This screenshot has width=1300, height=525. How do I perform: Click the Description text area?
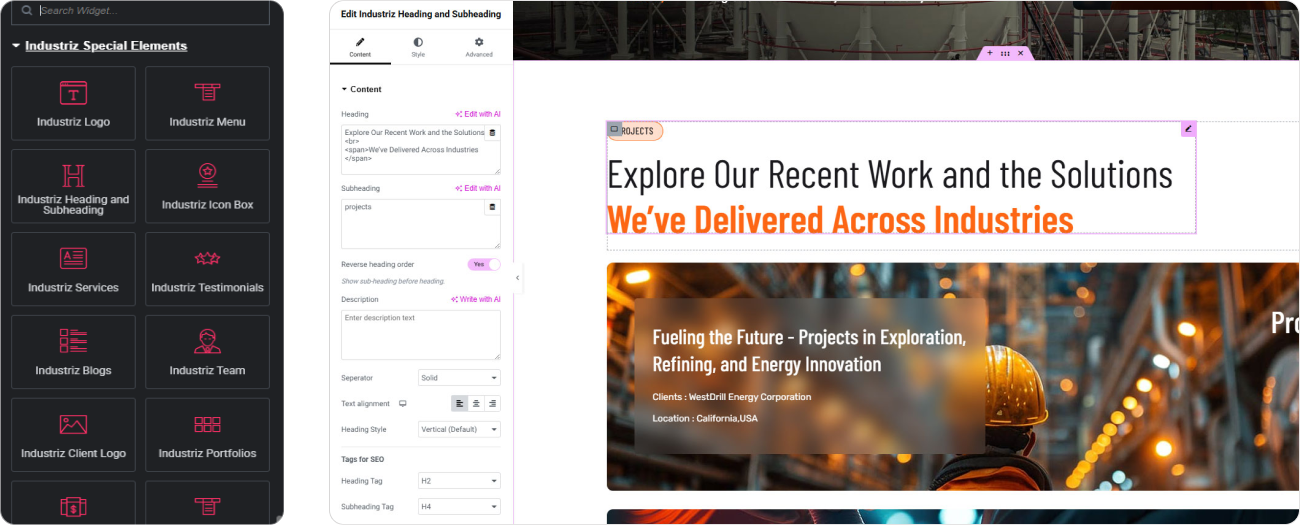point(421,335)
